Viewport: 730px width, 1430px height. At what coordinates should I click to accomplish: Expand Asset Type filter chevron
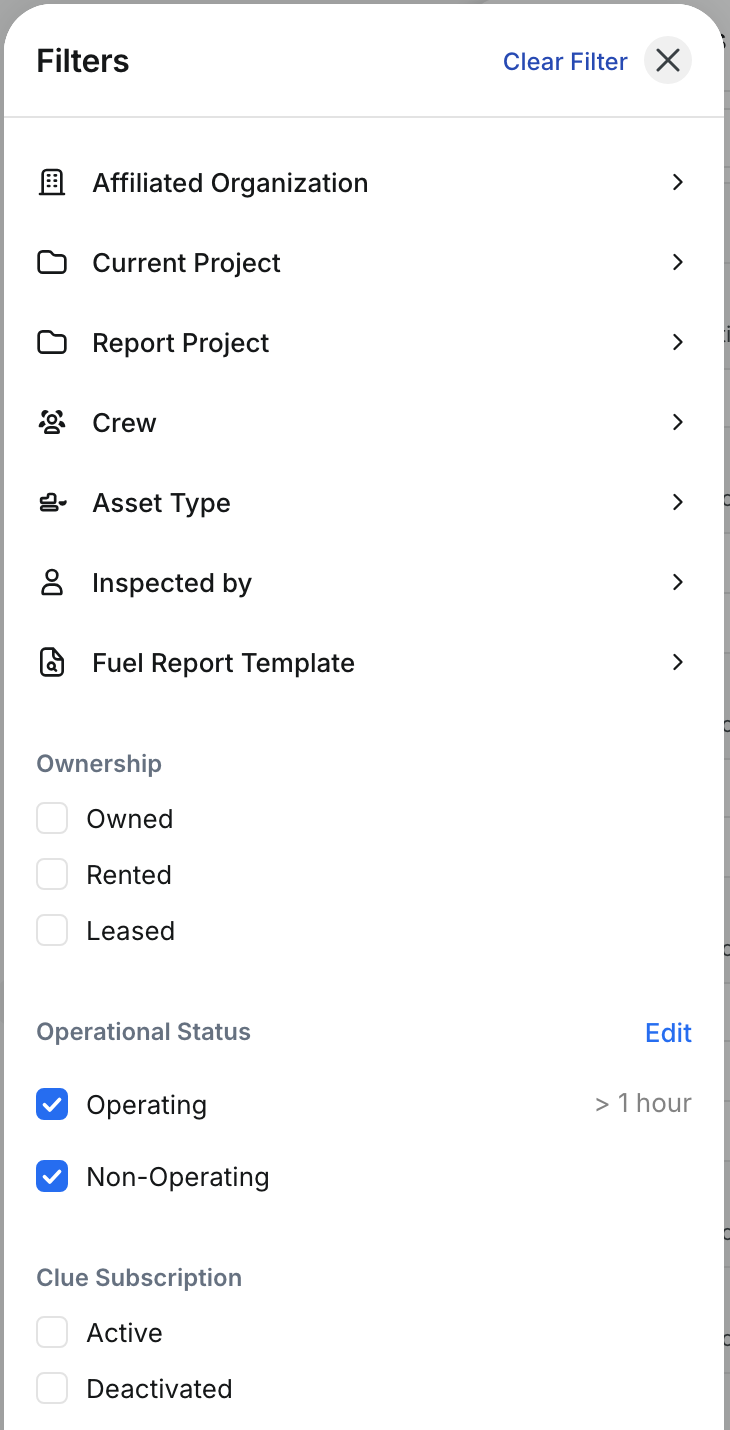point(678,502)
